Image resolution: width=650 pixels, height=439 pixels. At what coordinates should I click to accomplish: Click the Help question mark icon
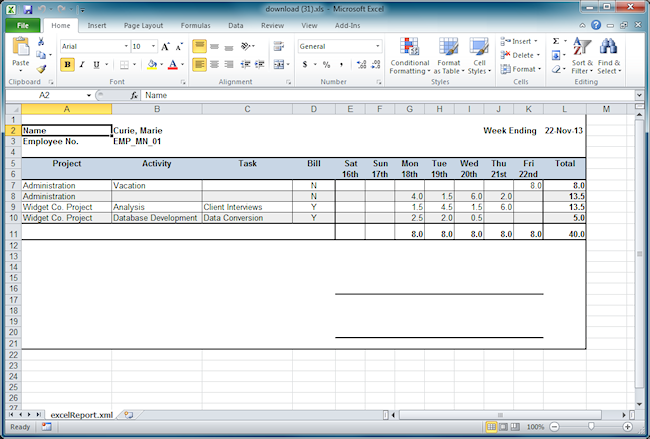point(596,25)
